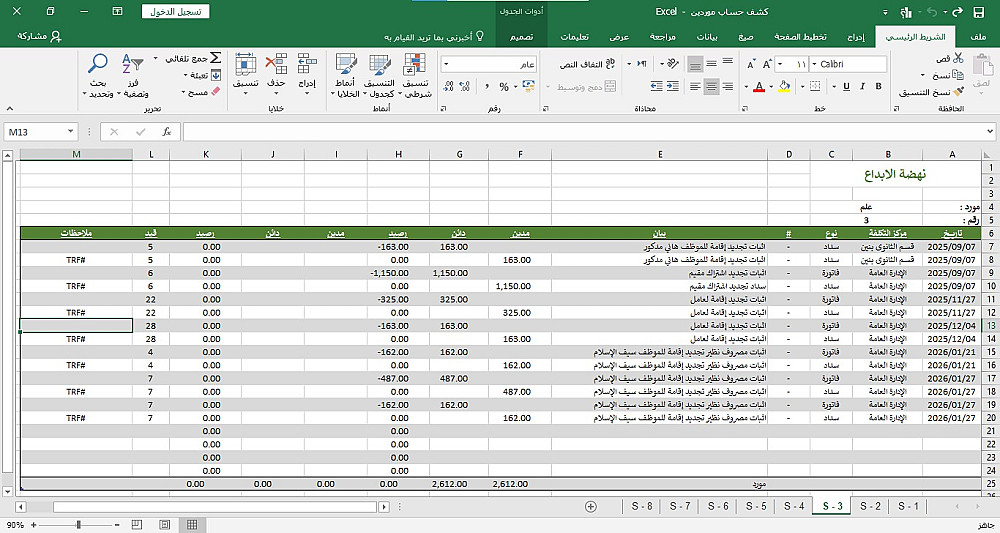Image resolution: width=1000 pixels, height=533 pixels.
Task: Open Conditional Formatting (تنسيق شرطي)
Action: tap(415, 75)
